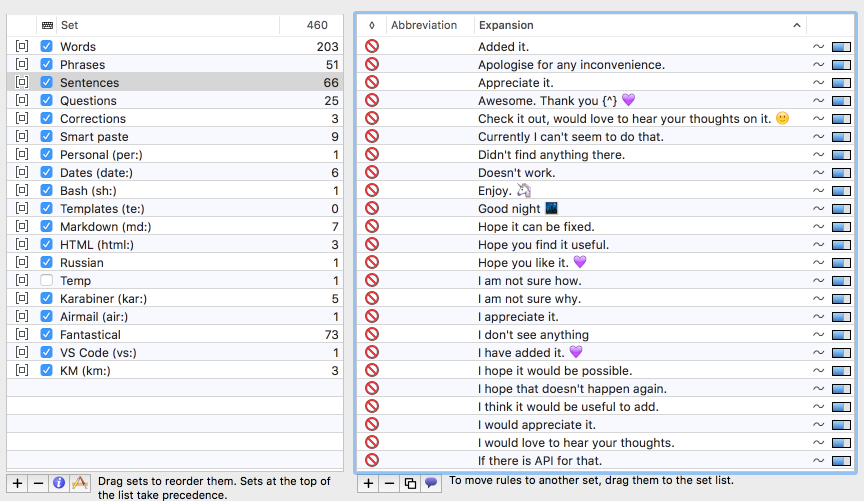Click the Set column header
This screenshot has height=501, width=864.
point(170,25)
